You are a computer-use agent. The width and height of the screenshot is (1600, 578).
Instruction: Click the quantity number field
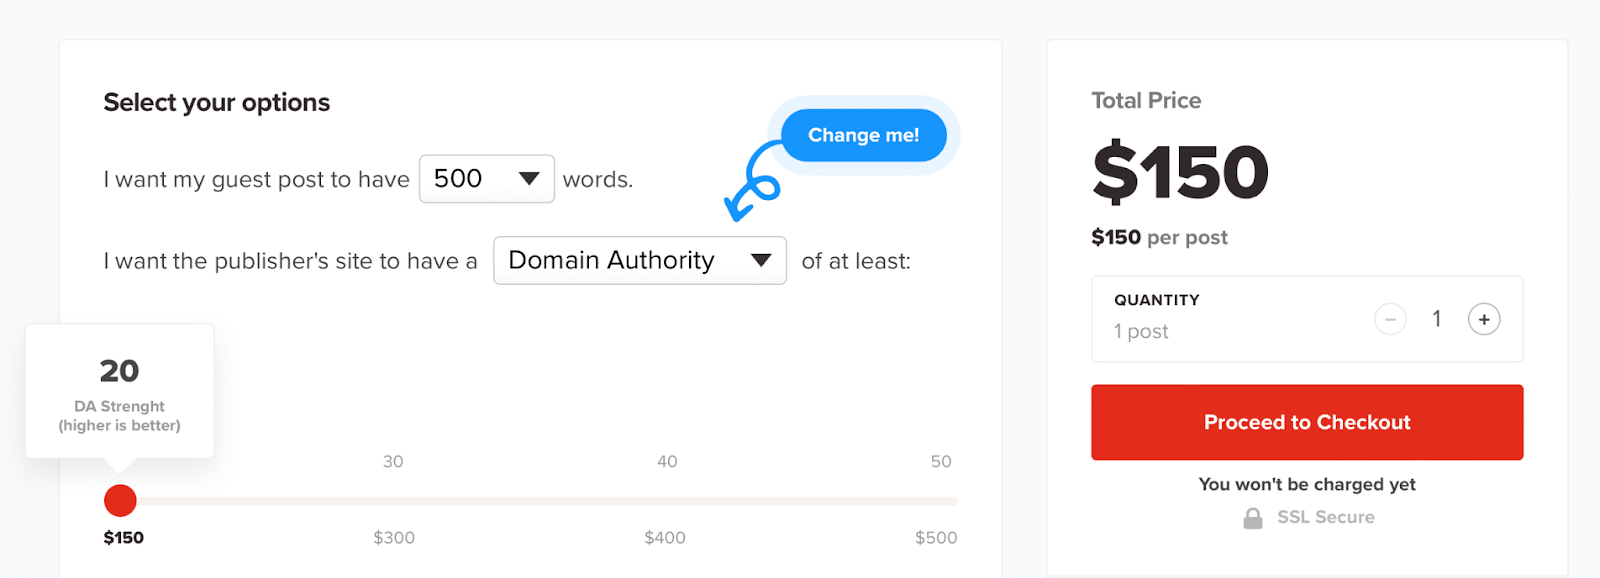(1437, 319)
